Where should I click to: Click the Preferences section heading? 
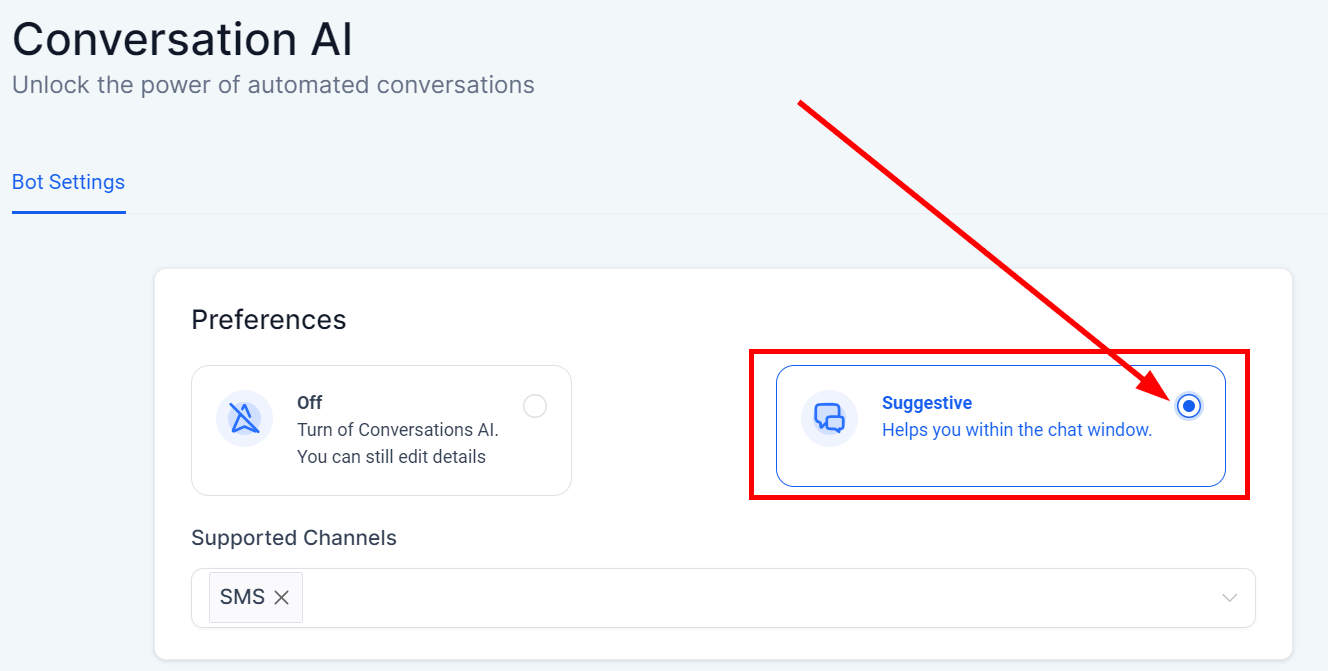(268, 319)
